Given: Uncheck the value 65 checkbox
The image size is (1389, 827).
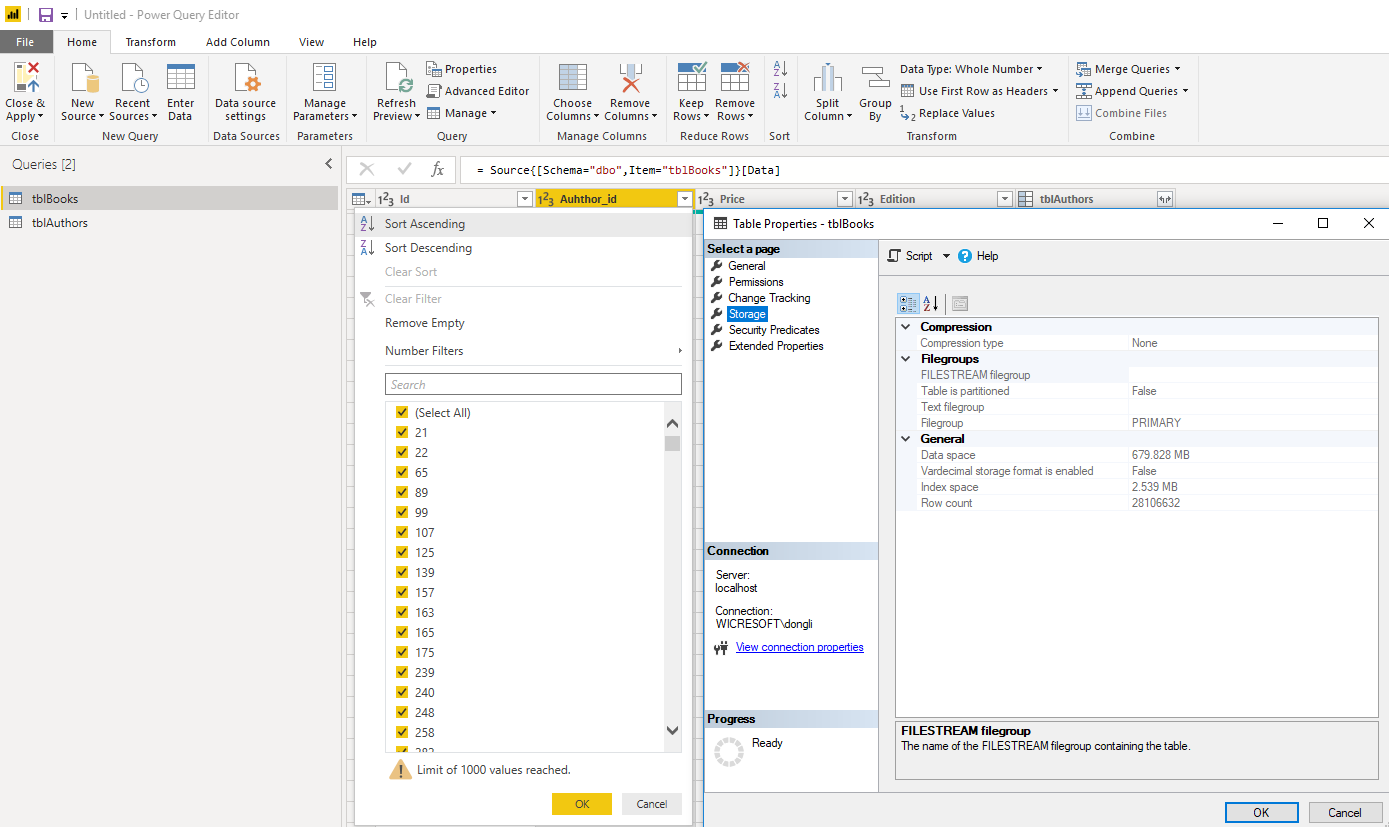Looking at the screenshot, I should [x=402, y=472].
